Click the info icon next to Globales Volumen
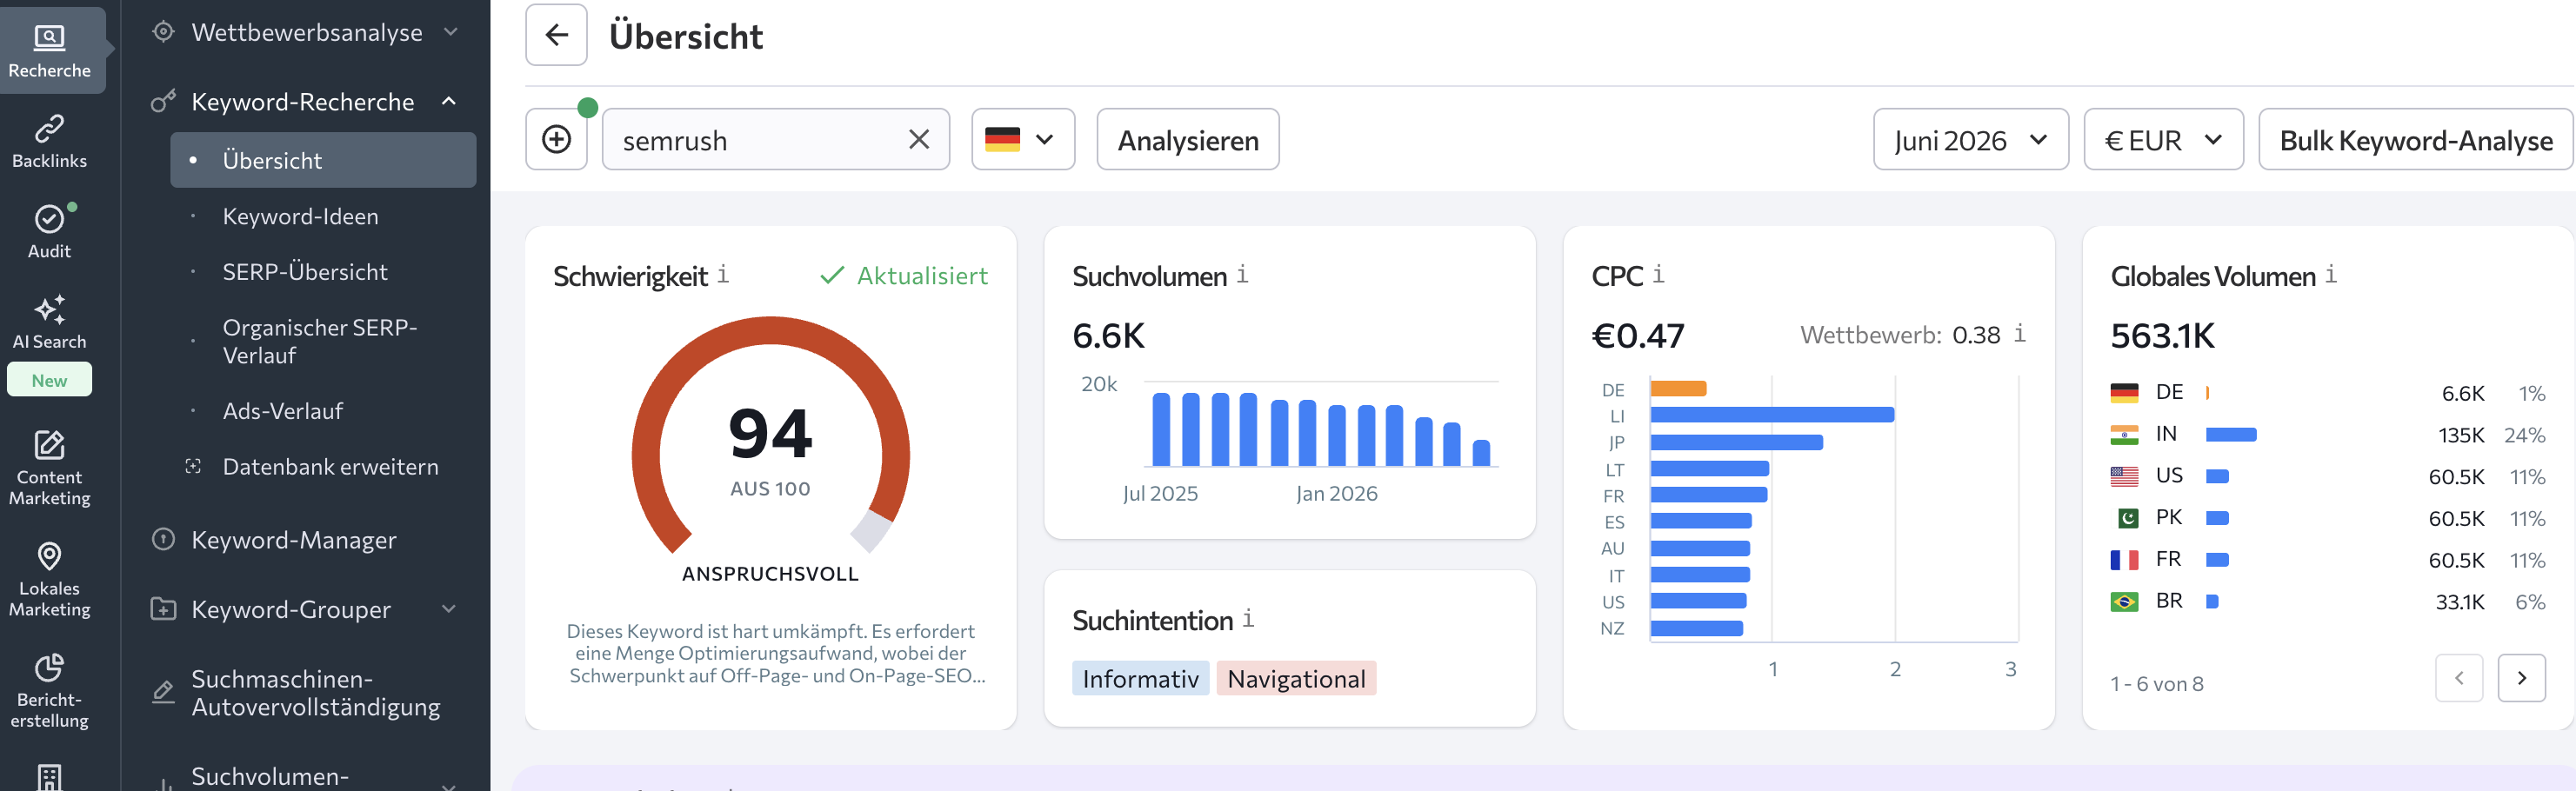This screenshot has width=2576, height=791. (2331, 273)
